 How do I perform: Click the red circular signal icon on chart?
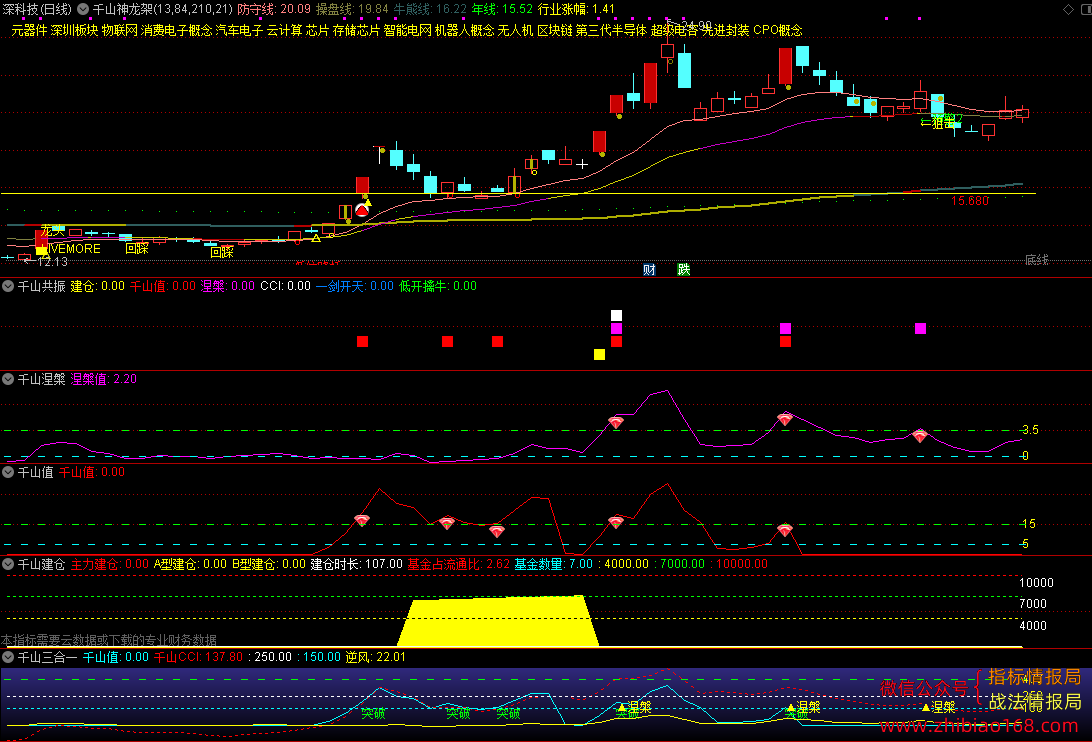coord(362,210)
